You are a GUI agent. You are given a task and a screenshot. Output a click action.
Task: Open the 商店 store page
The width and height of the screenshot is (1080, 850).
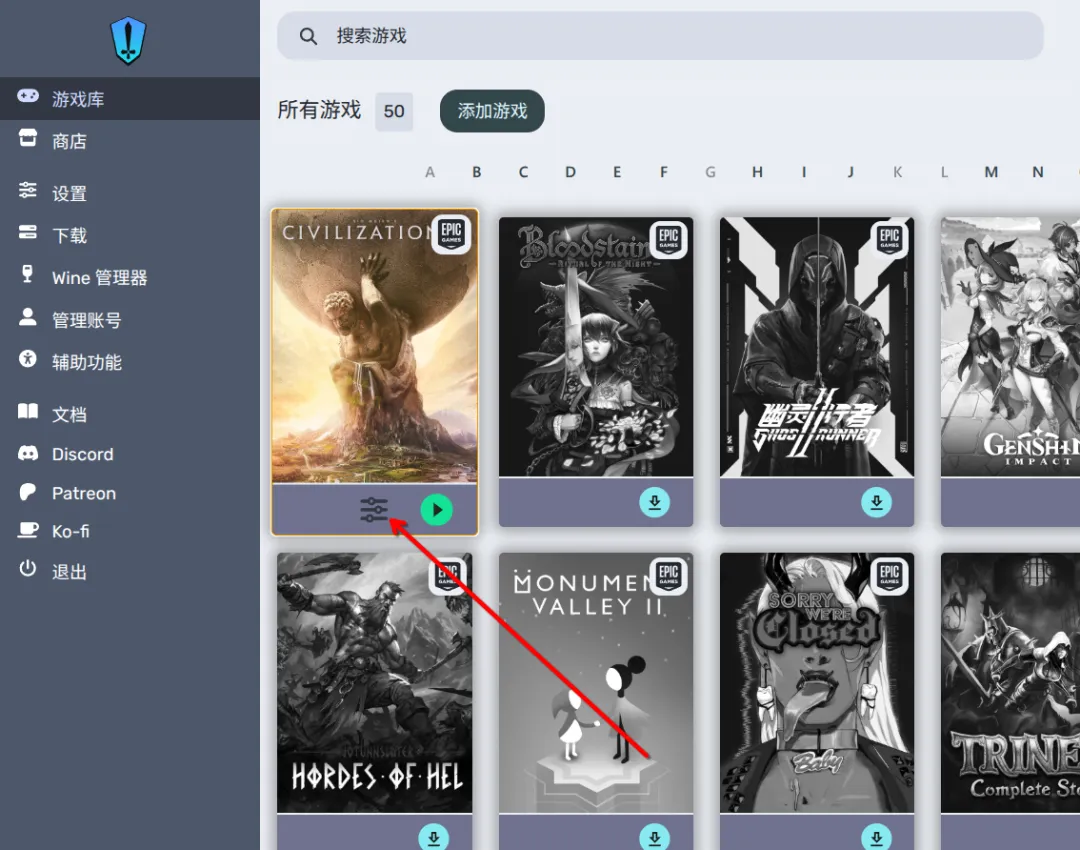point(129,141)
